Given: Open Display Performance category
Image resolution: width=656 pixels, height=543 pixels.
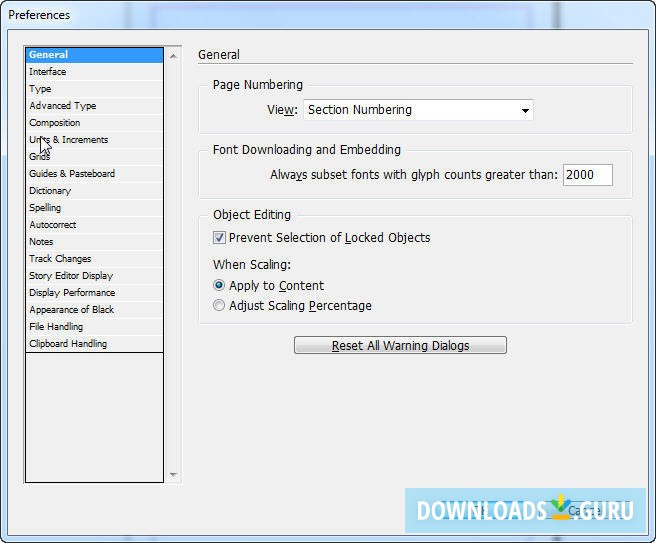Looking at the screenshot, I should click(x=94, y=293).
